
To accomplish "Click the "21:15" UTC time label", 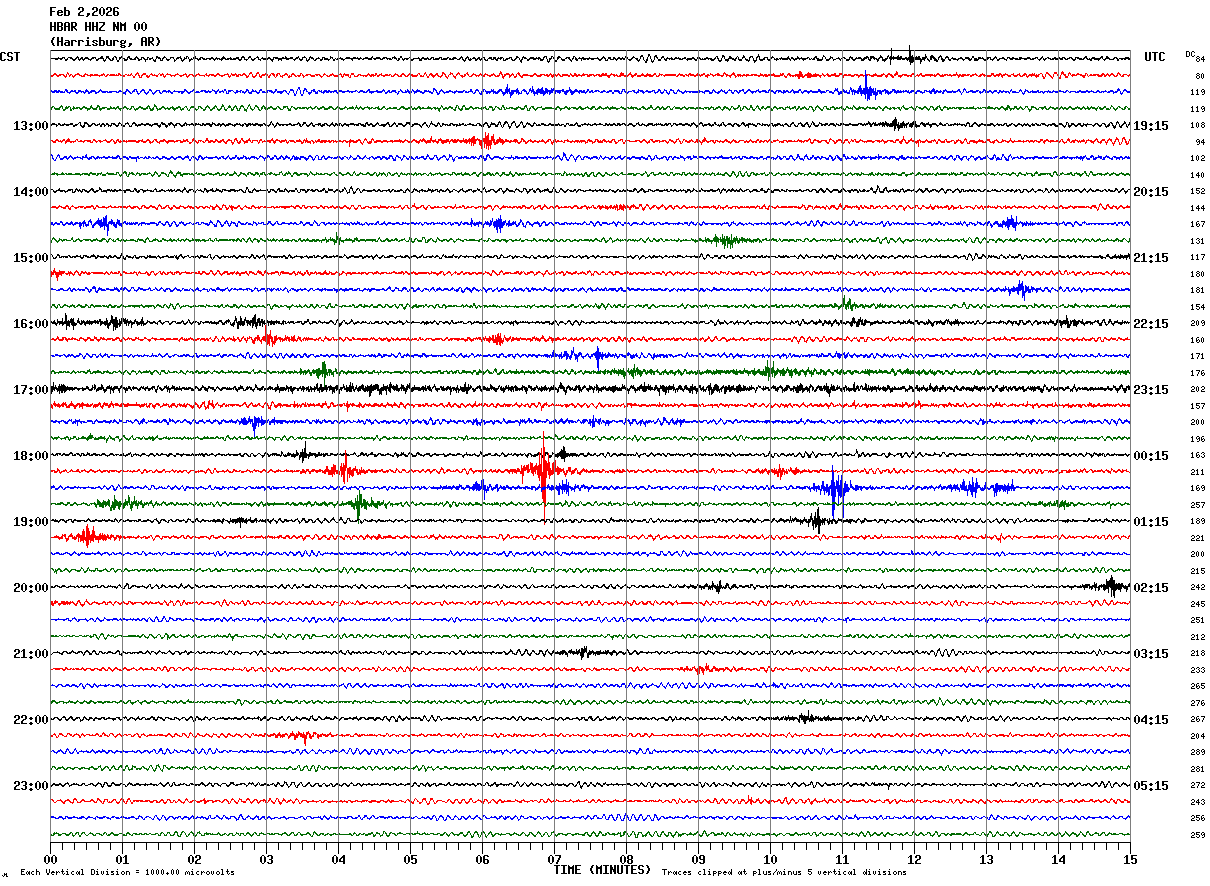I will (x=1151, y=258).
